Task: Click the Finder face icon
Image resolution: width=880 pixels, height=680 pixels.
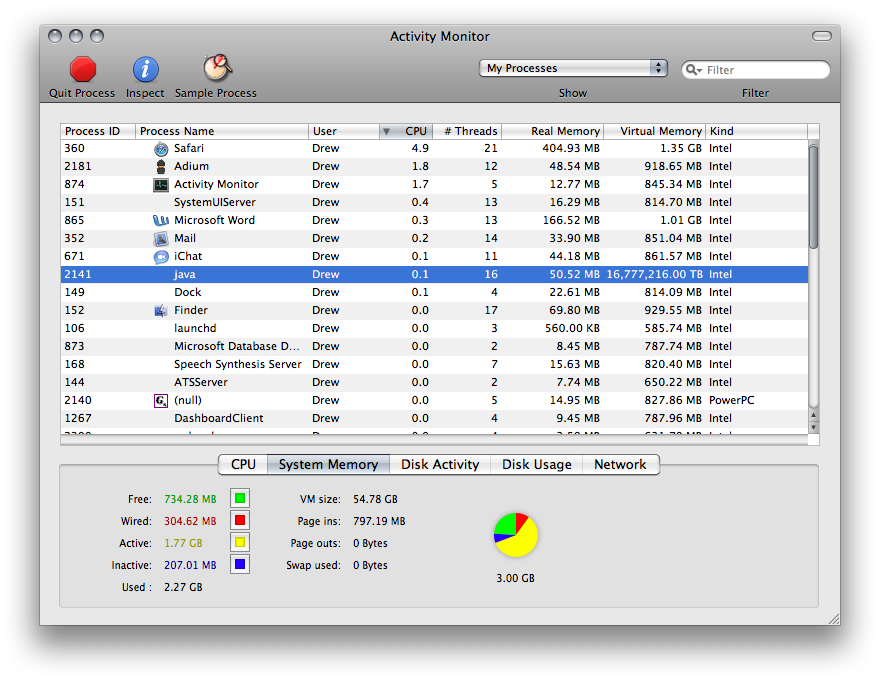Action: pyautogui.click(x=161, y=310)
